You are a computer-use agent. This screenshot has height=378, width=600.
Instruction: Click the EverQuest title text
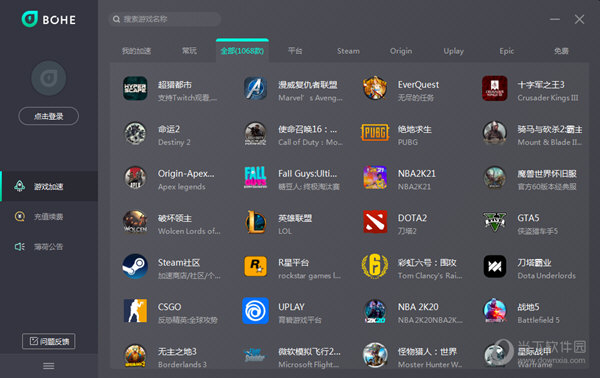click(x=418, y=85)
